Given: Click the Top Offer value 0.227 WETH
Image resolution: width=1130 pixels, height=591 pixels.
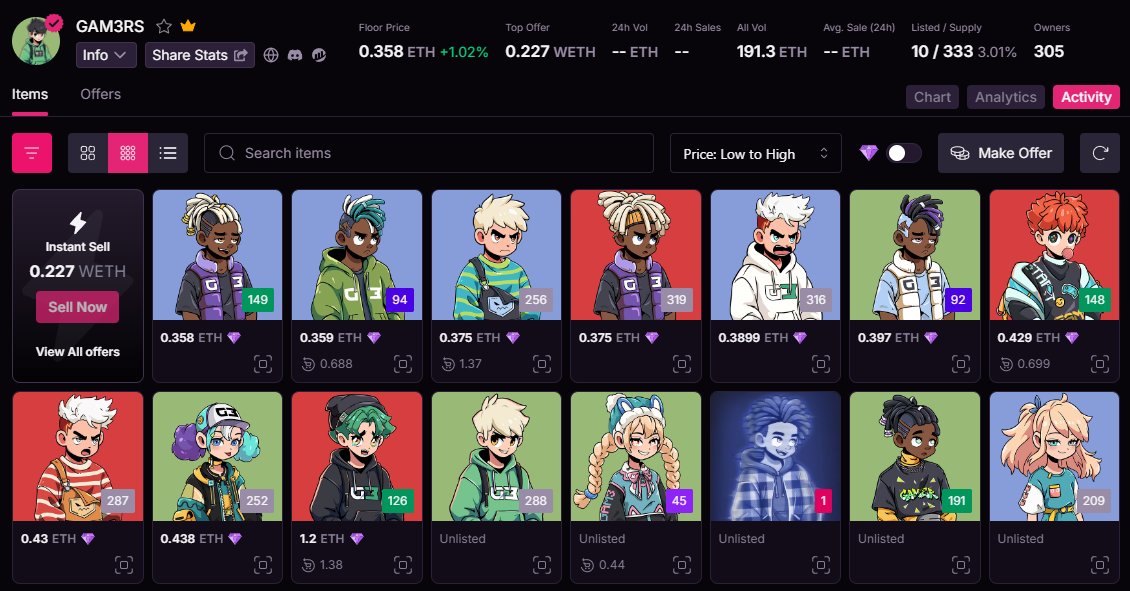Looking at the screenshot, I should [x=550, y=52].
